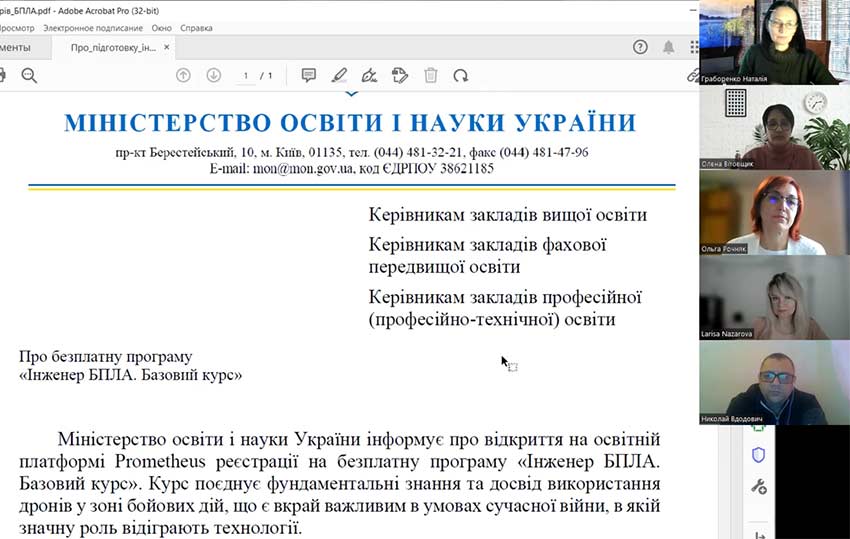Open the sign document tool
Screen dimensions: 850x539
(369, 75)
